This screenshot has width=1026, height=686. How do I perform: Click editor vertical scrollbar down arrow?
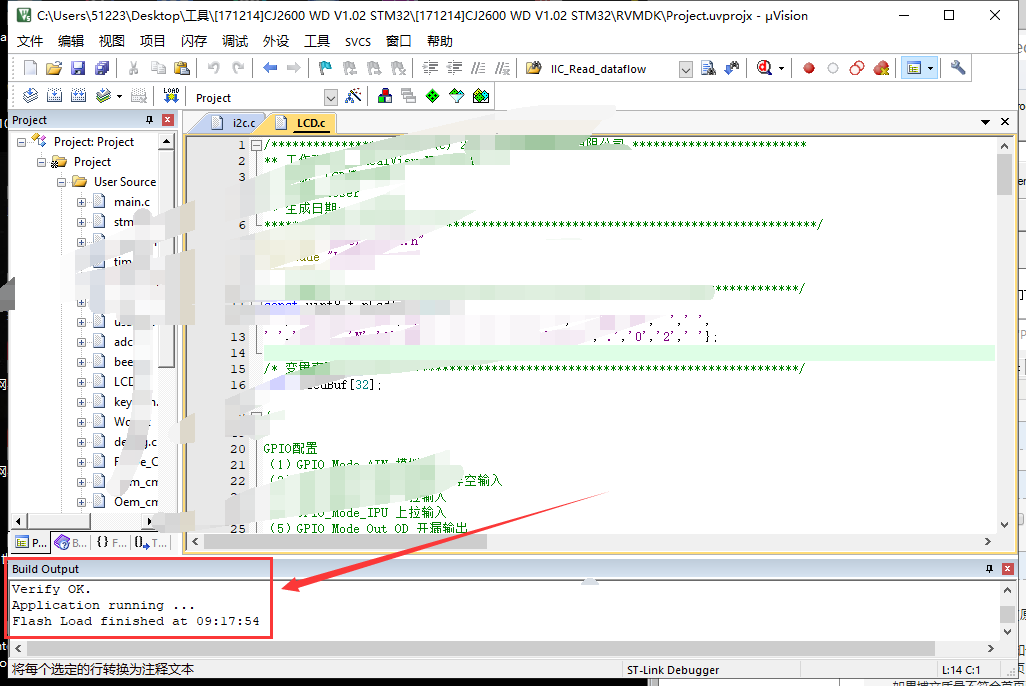1004,524
